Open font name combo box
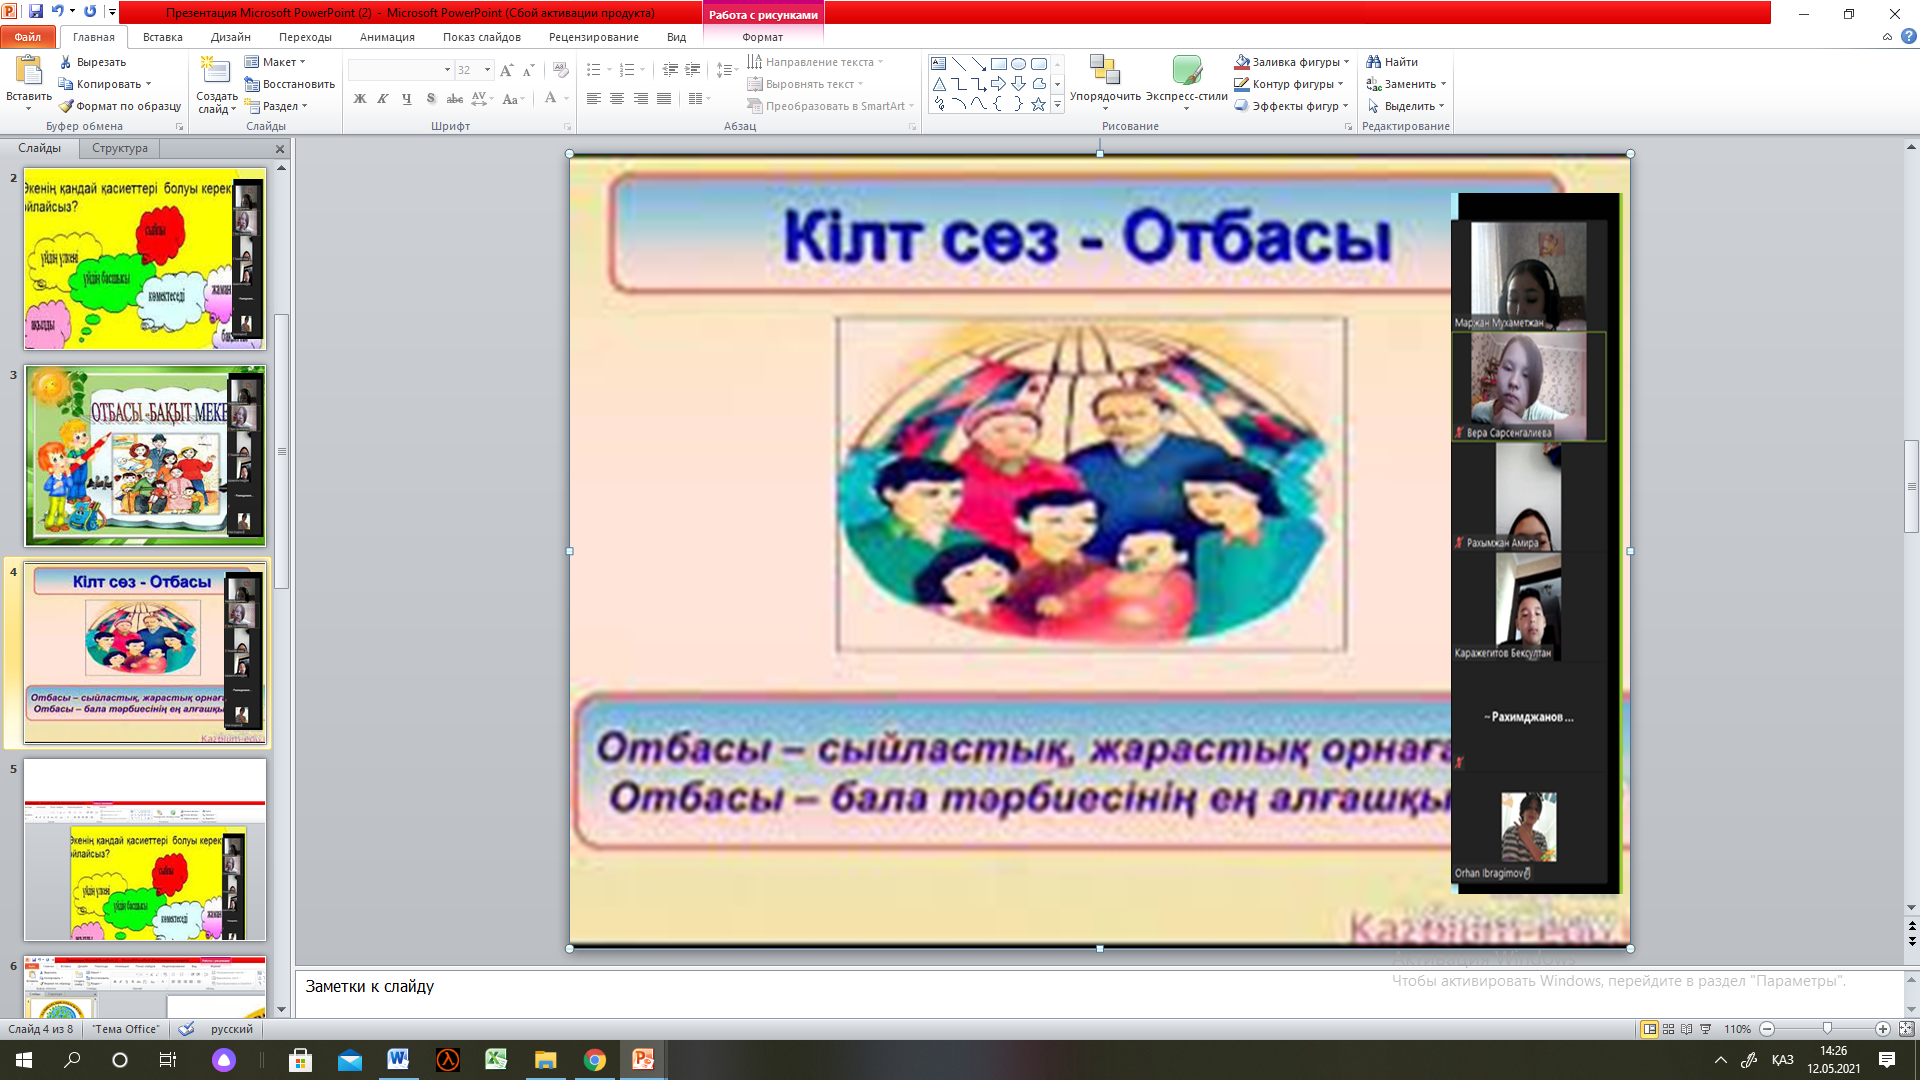 (x=401, y=70)
